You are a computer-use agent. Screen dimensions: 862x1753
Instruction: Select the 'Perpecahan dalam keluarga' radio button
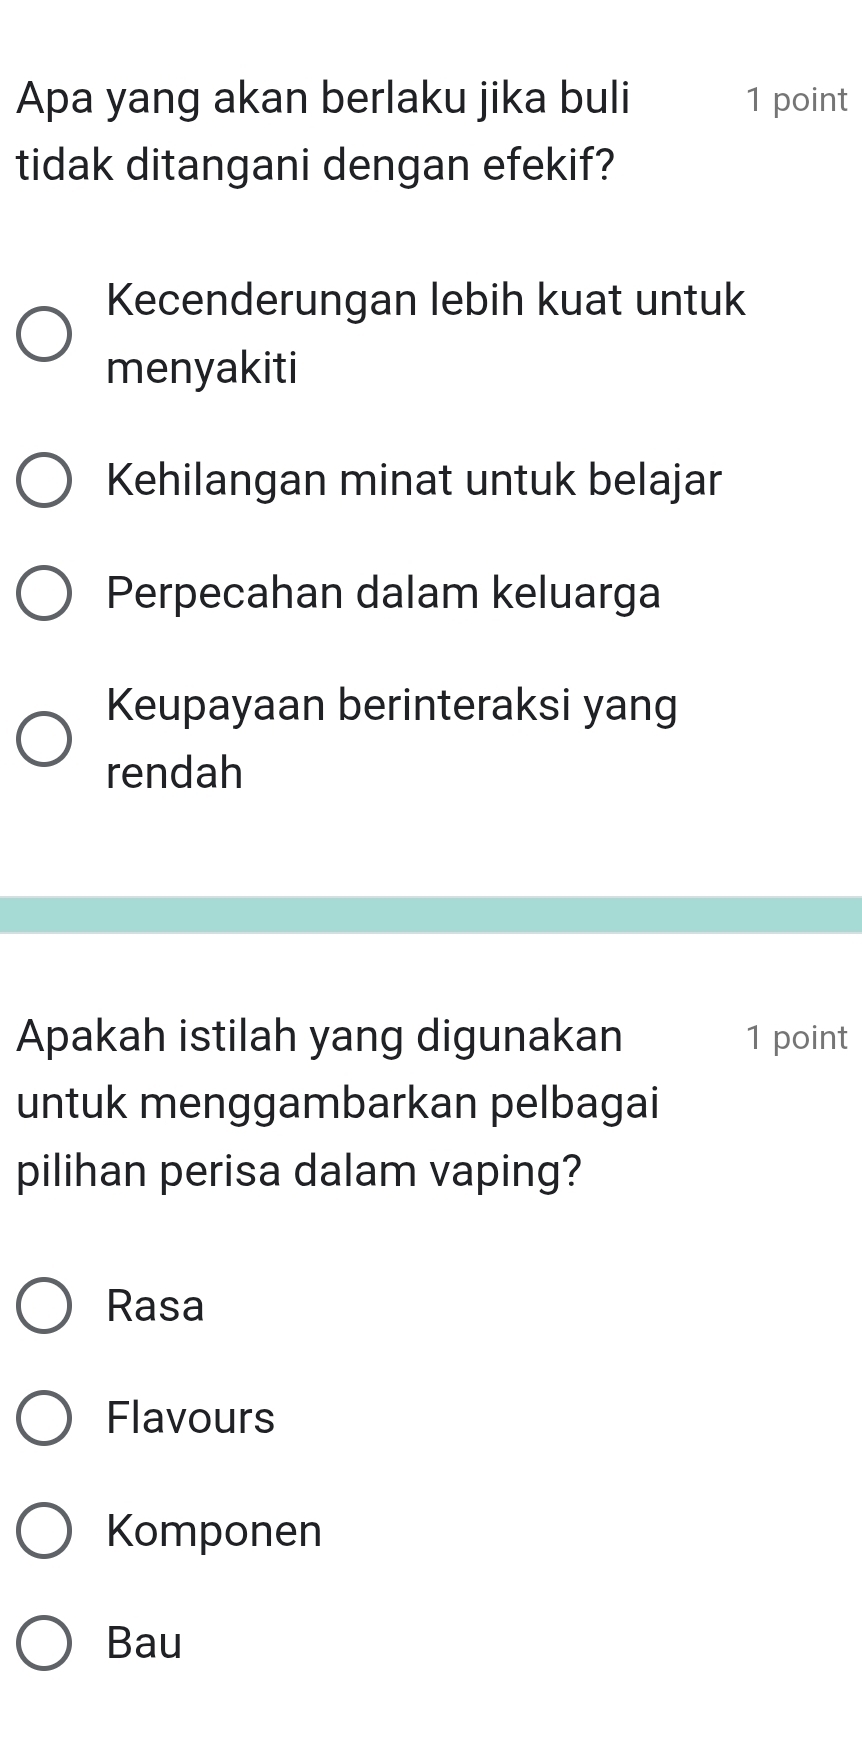tap(44, 592)
